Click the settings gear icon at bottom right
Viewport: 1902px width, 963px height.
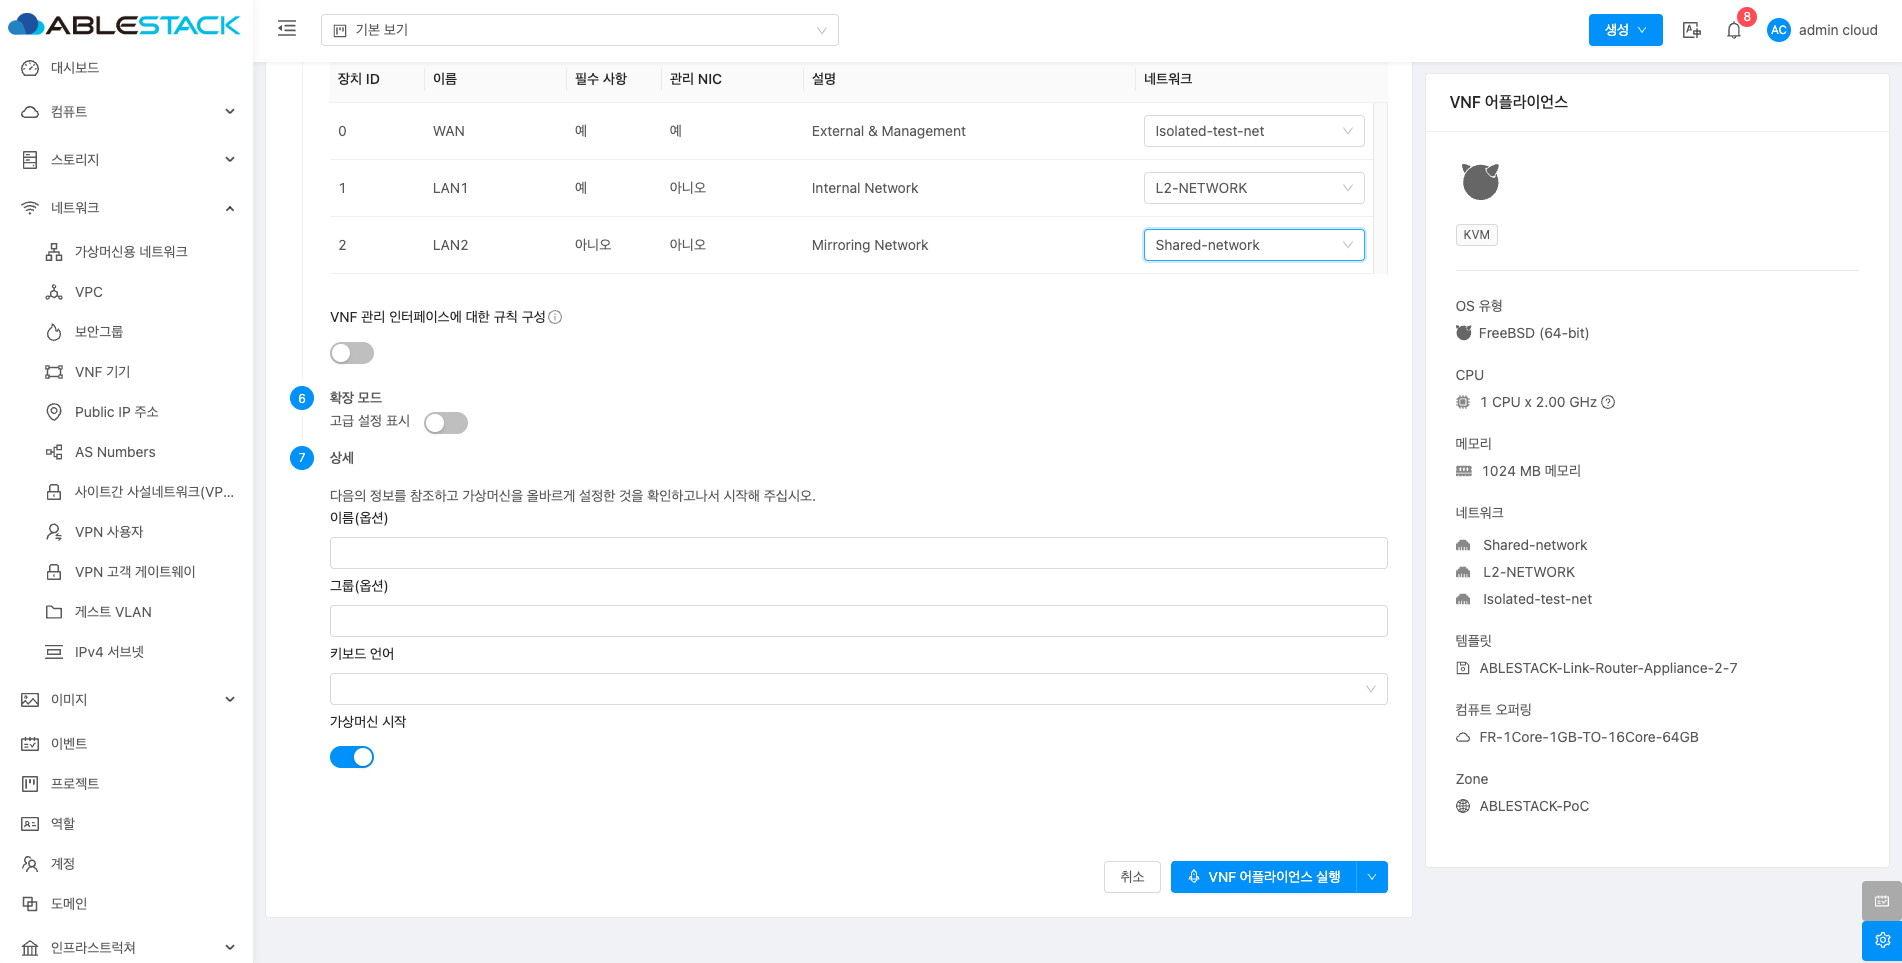(x=1881, y=940)
